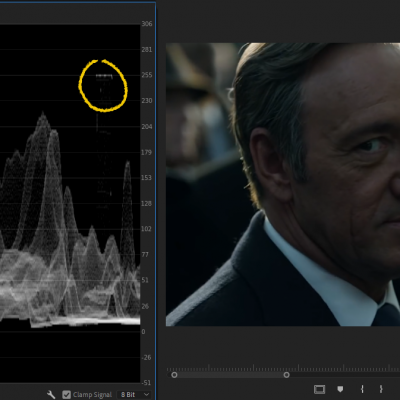Click the Mark In brace icon
This screenshot has width=400, height=400.
coord(362,389)
